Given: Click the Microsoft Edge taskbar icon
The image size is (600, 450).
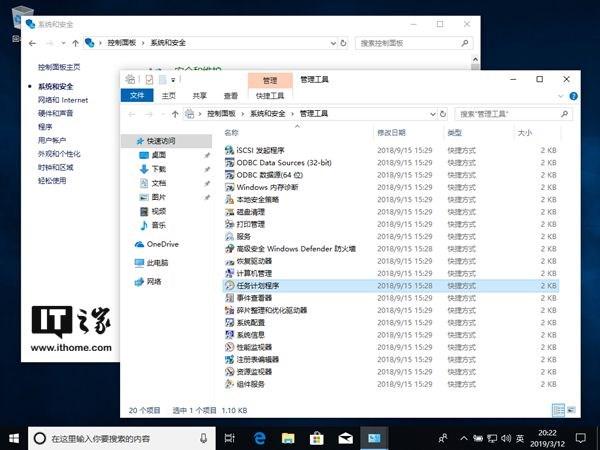Looking at the screenshot, I should 260,438.
